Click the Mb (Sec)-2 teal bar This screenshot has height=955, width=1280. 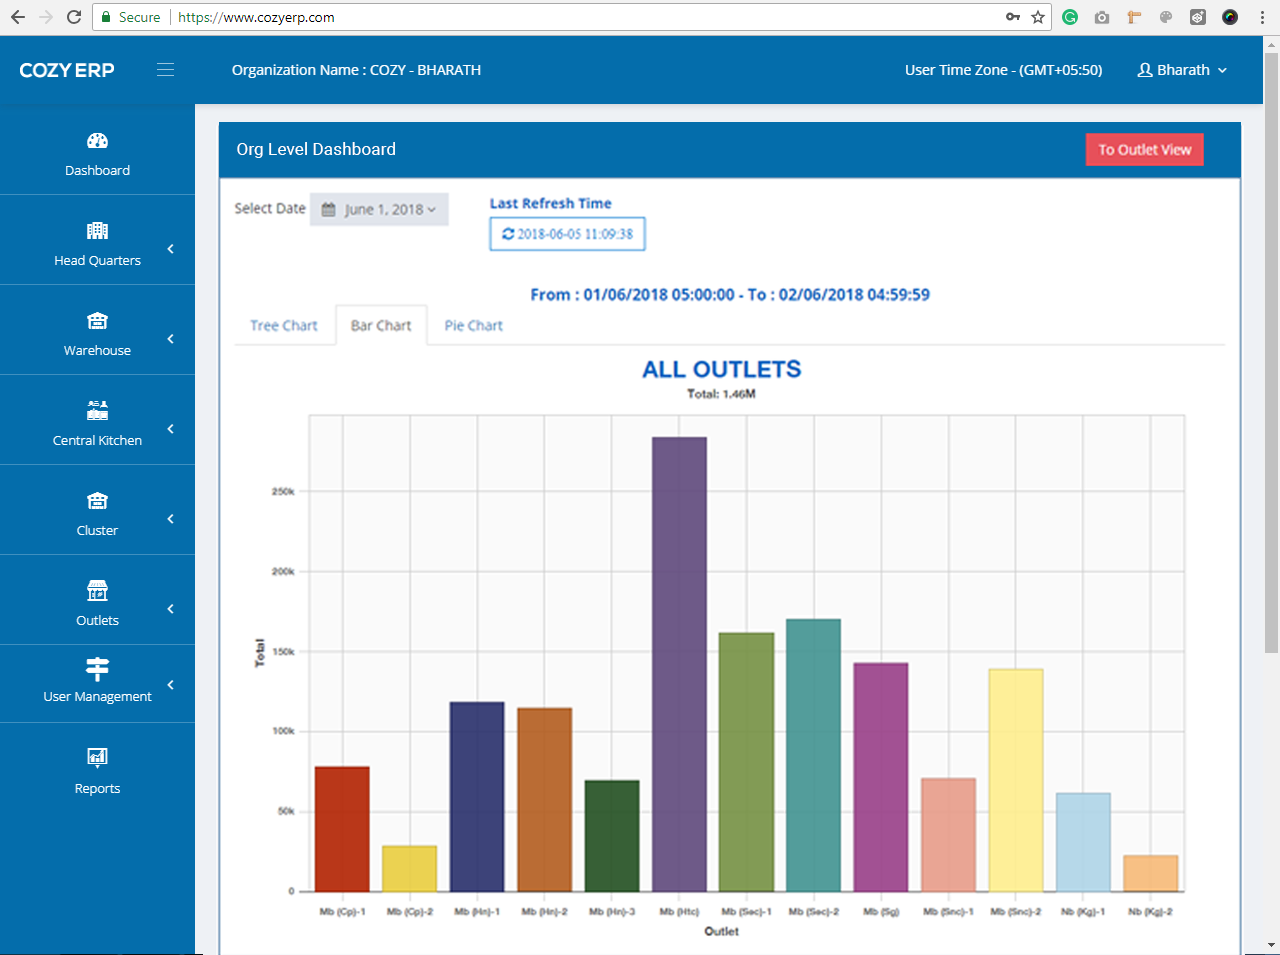(x=814, y=755)
